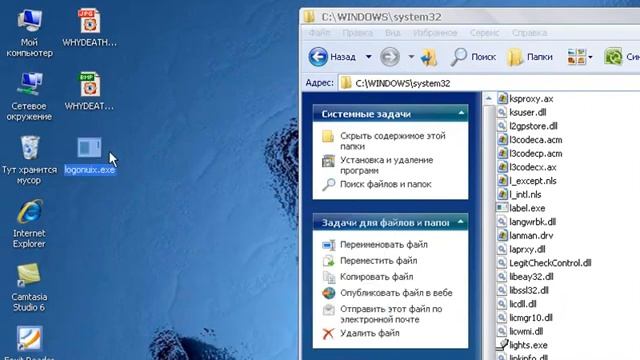Open the Правка menu
The height and width of the screenshot is (360, 640).
[x=358, y=33]
